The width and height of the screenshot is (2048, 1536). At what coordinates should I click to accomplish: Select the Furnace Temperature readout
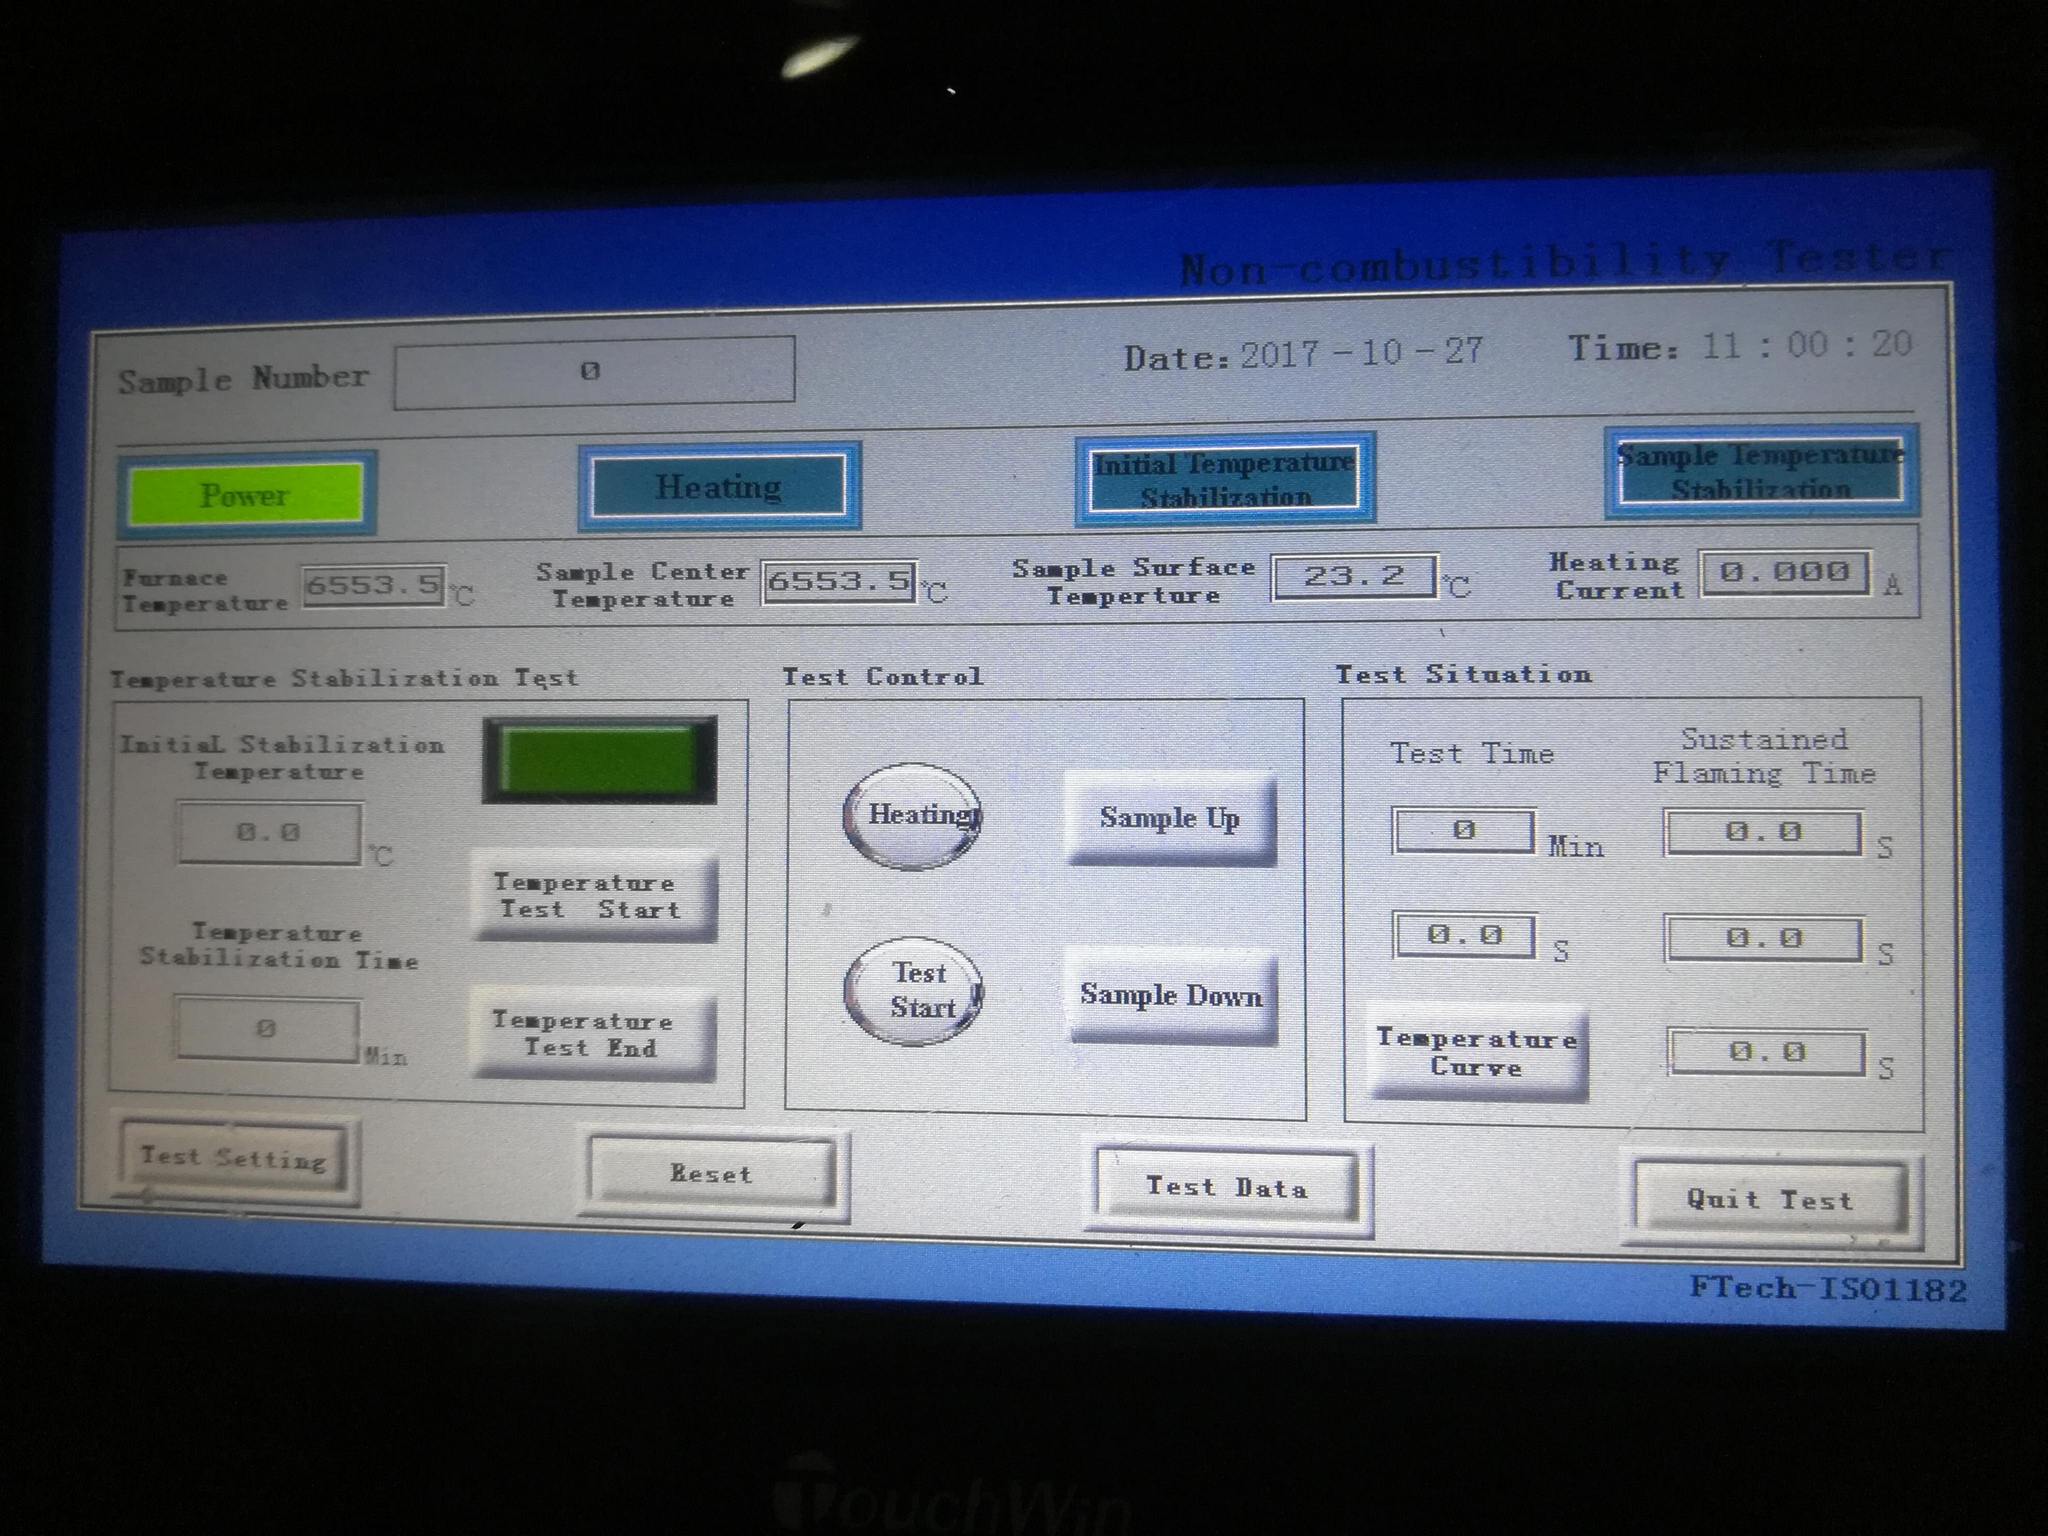pyautogui.click(x=374, y=586)
